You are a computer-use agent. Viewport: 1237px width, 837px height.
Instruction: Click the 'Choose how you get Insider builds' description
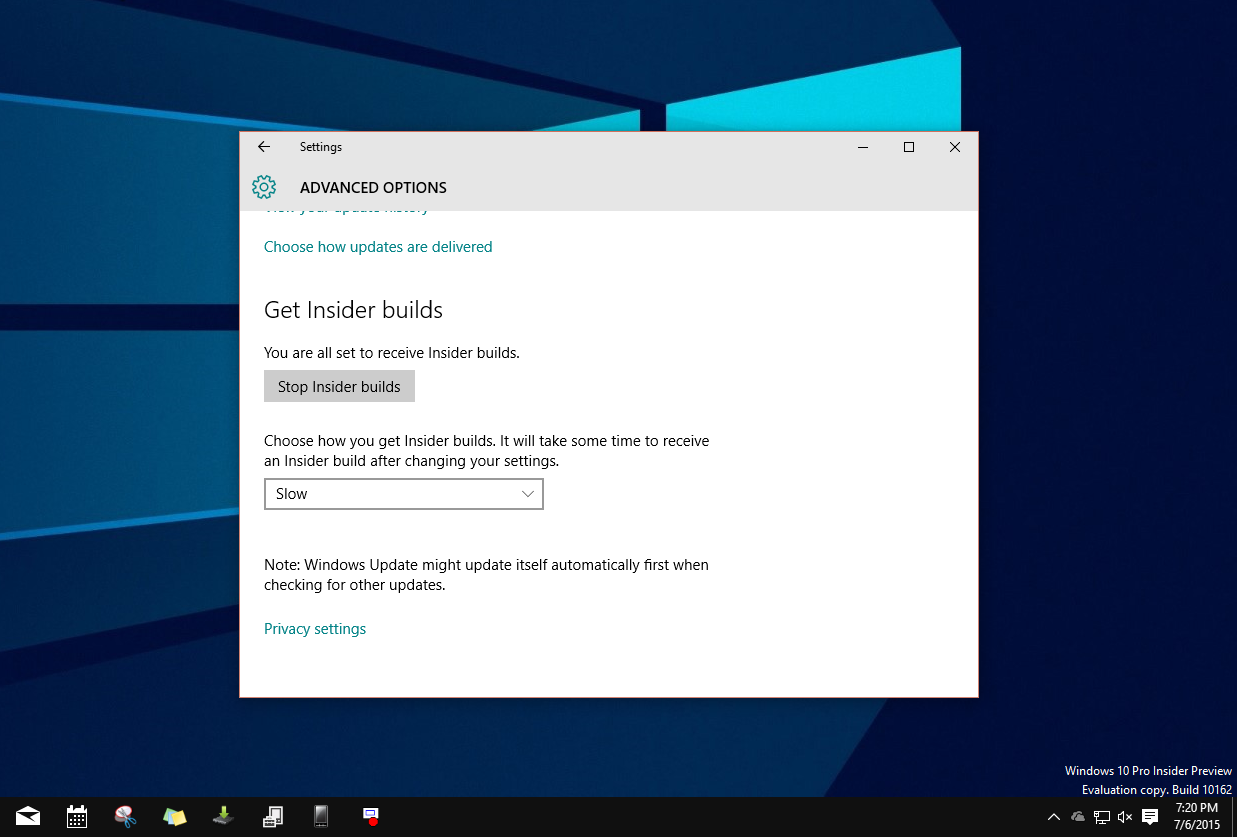pos(486,451)
